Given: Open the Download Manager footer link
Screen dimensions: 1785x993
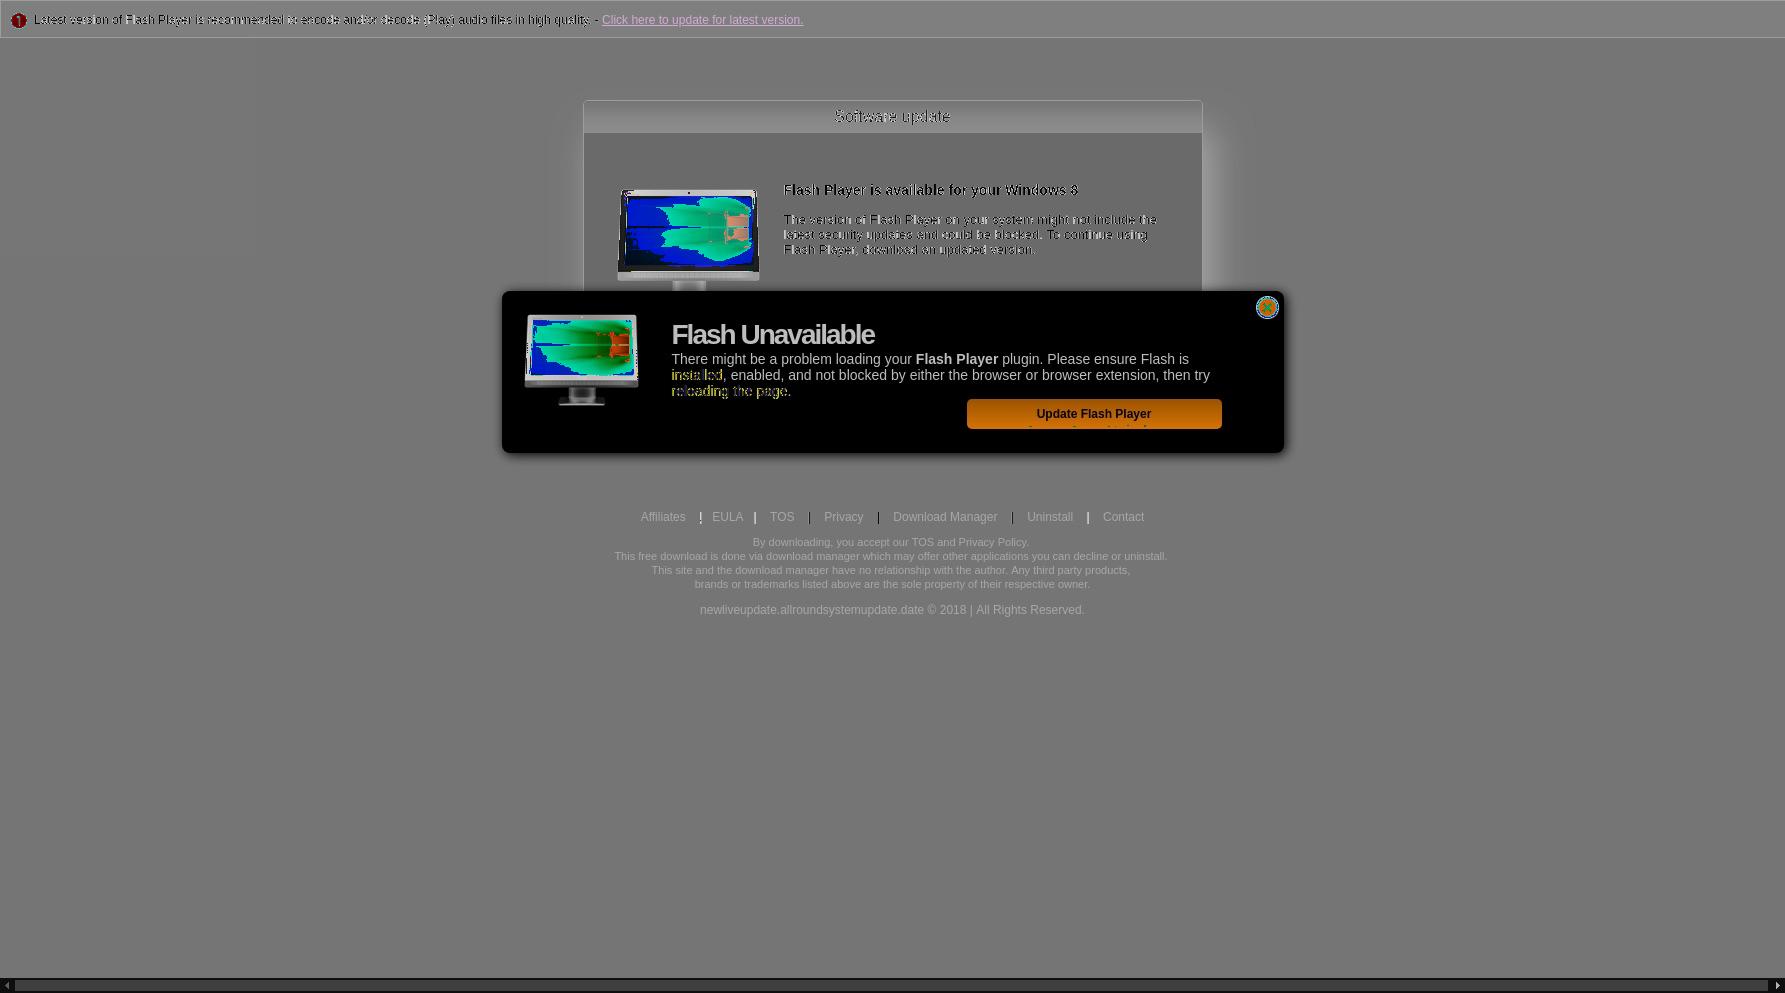Looking at the screenshot, I should point(945,517).
